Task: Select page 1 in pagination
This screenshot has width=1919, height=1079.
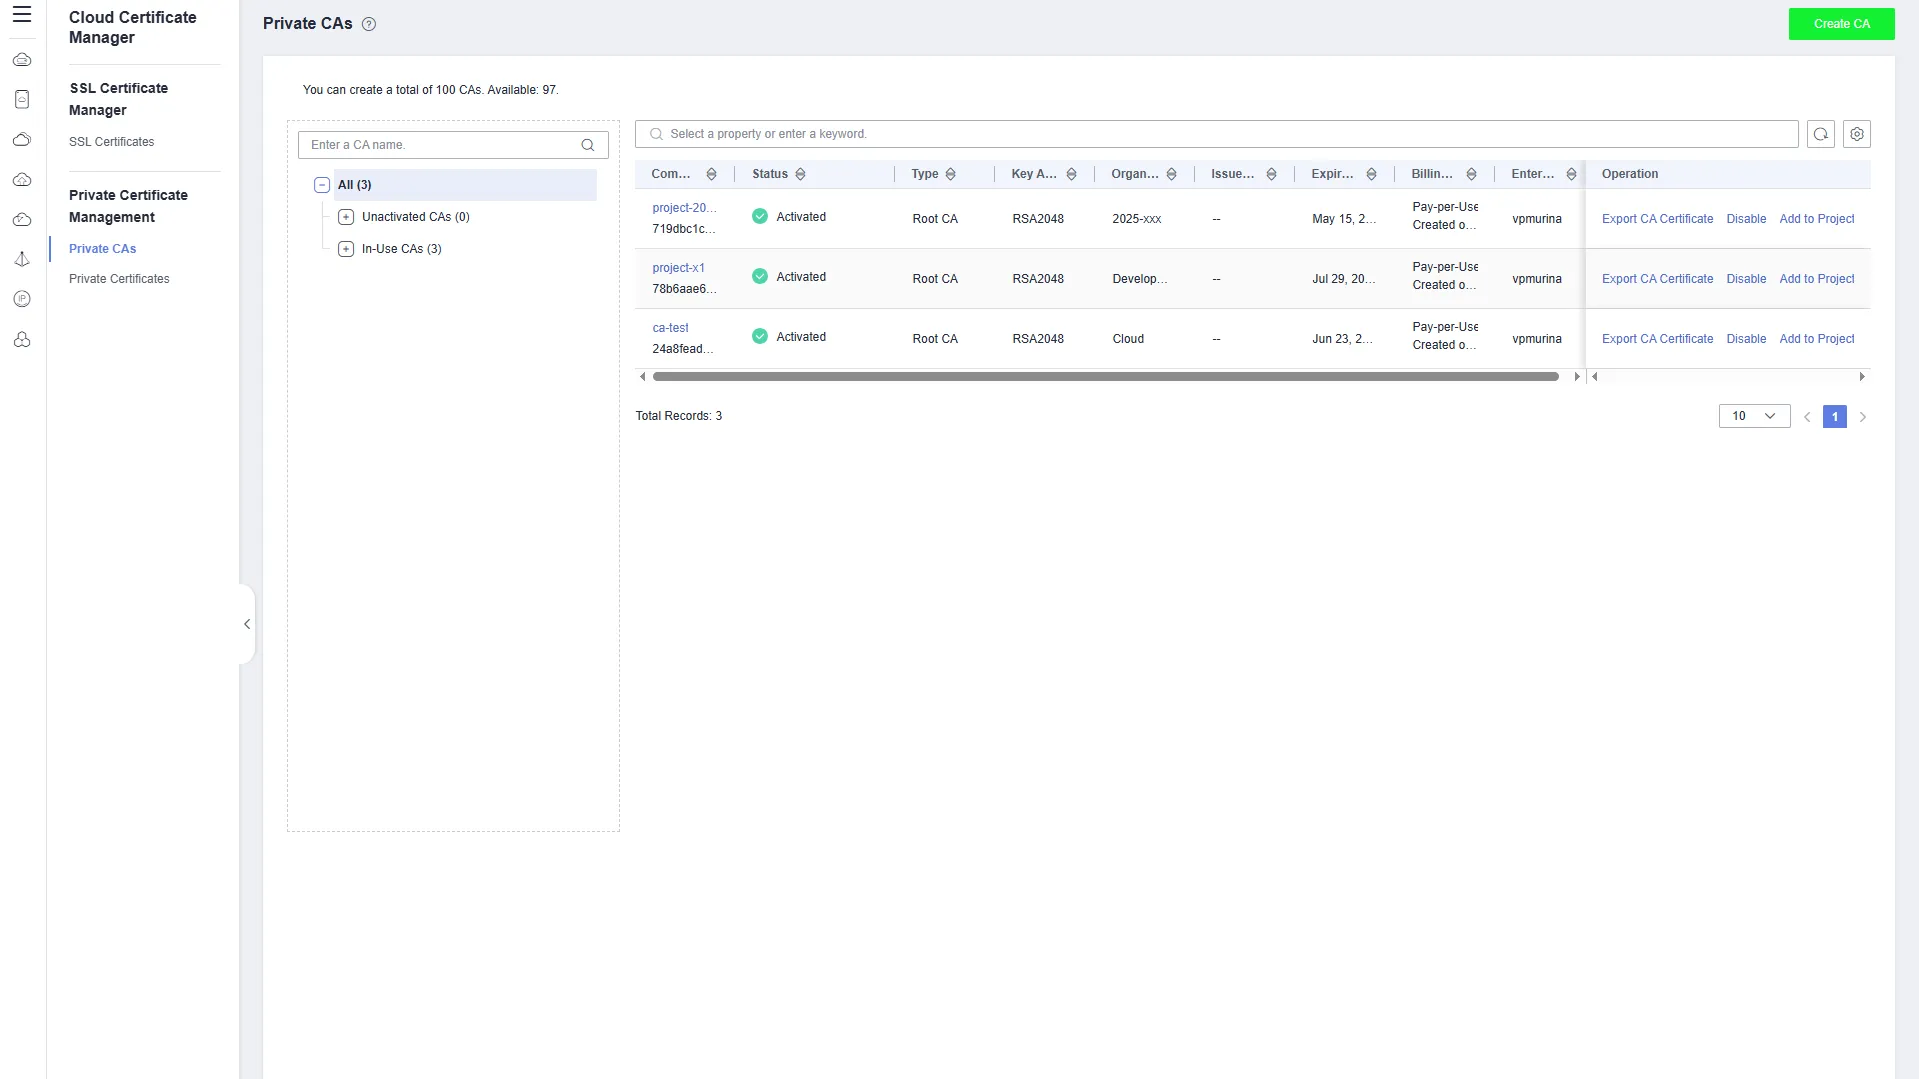Action: coord(1834,417)
